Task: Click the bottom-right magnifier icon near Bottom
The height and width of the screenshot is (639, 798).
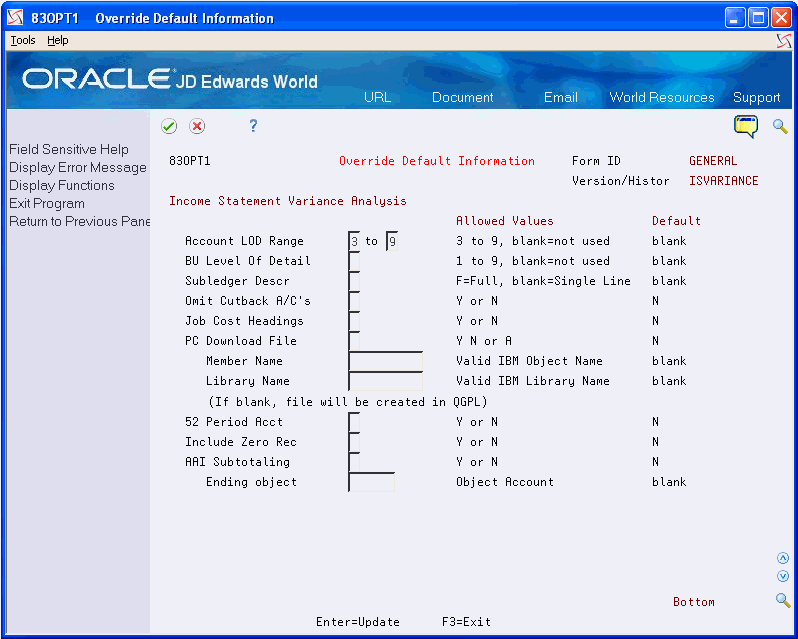Action: [783, 600]
